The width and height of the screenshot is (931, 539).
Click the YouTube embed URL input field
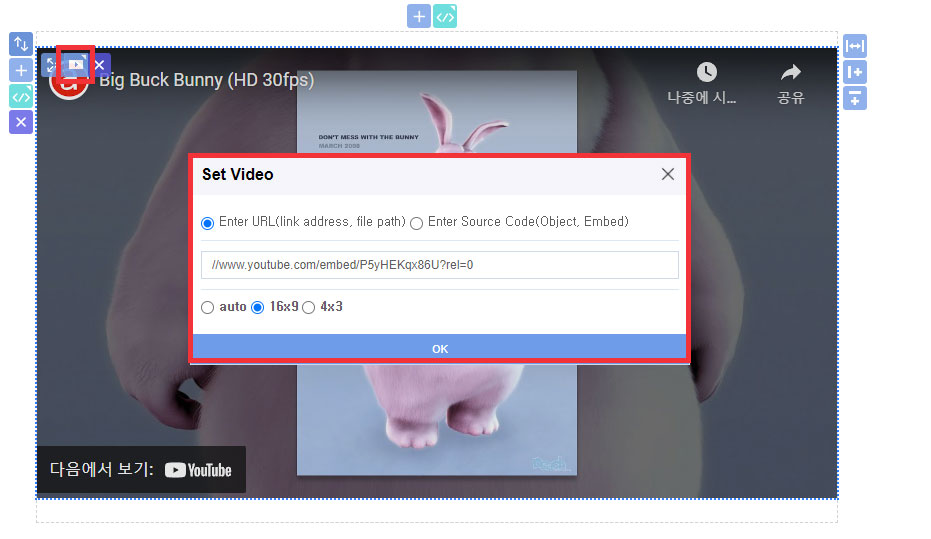(x=439, y=265)
